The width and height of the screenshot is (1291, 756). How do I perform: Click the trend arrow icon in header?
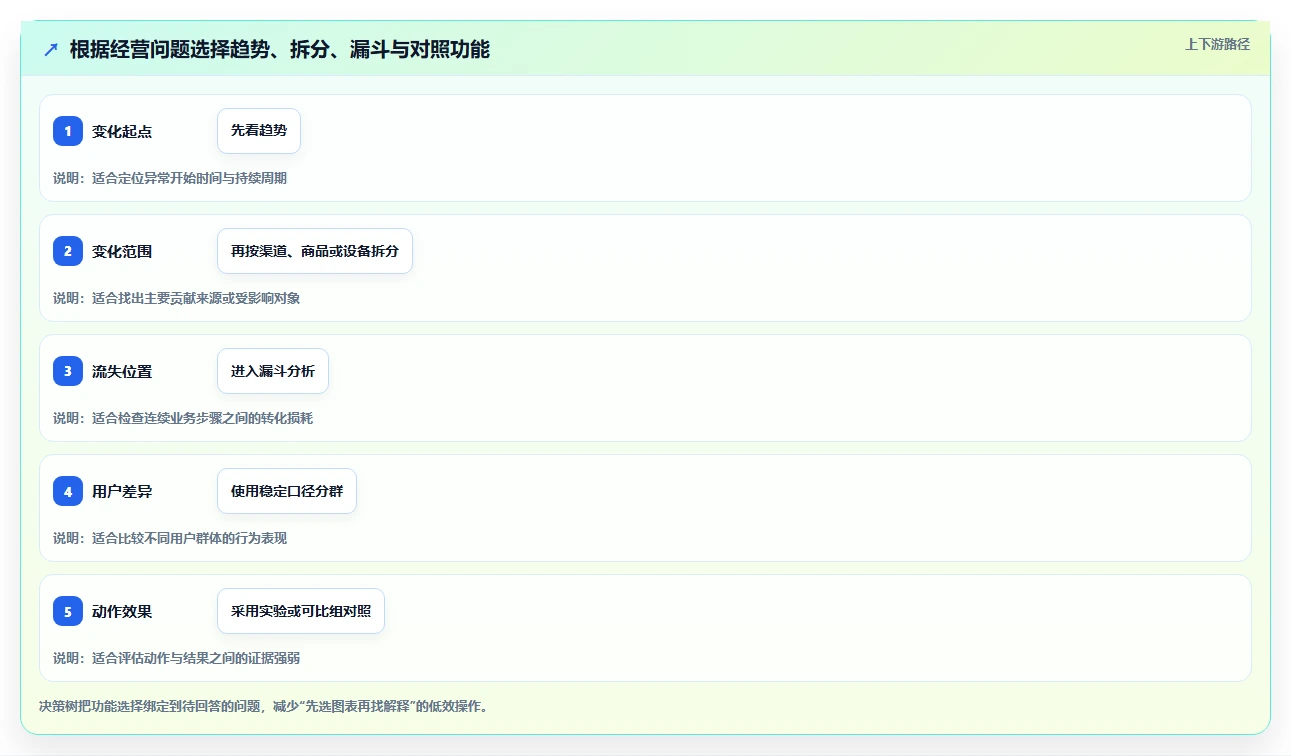pyautogui.click(x=51, y=49)
